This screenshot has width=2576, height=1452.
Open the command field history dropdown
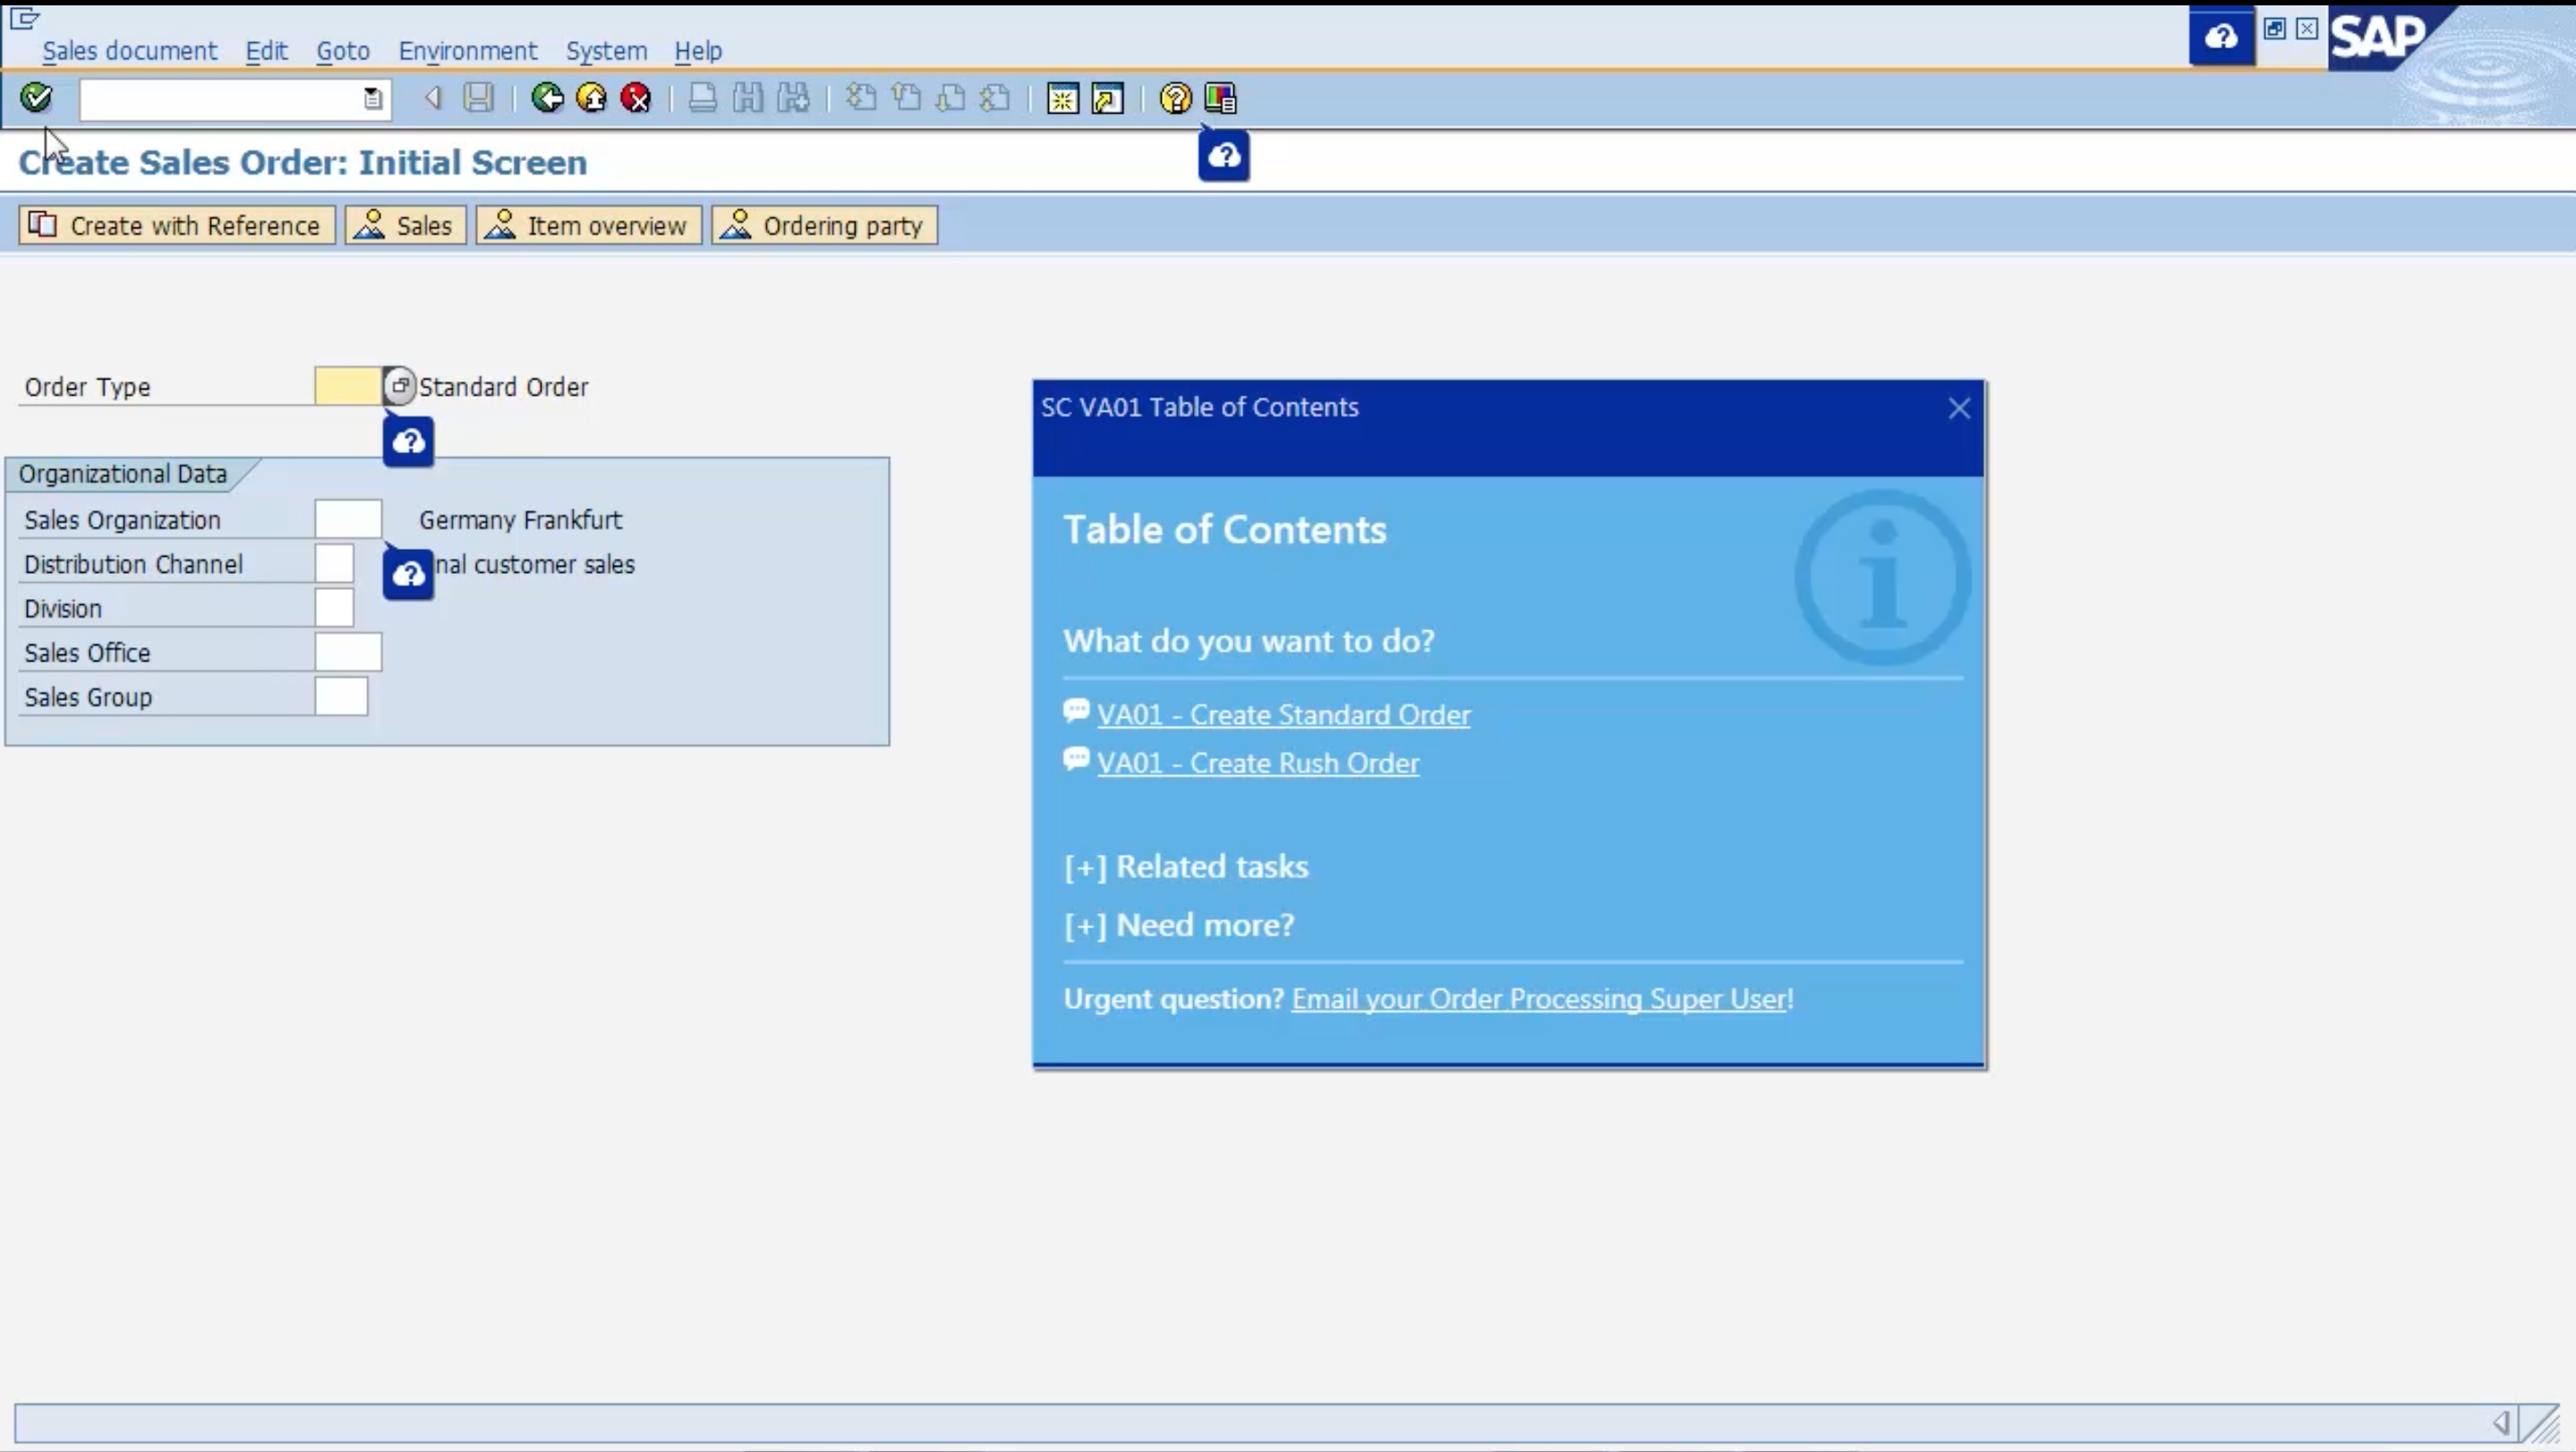coord(372,98)
